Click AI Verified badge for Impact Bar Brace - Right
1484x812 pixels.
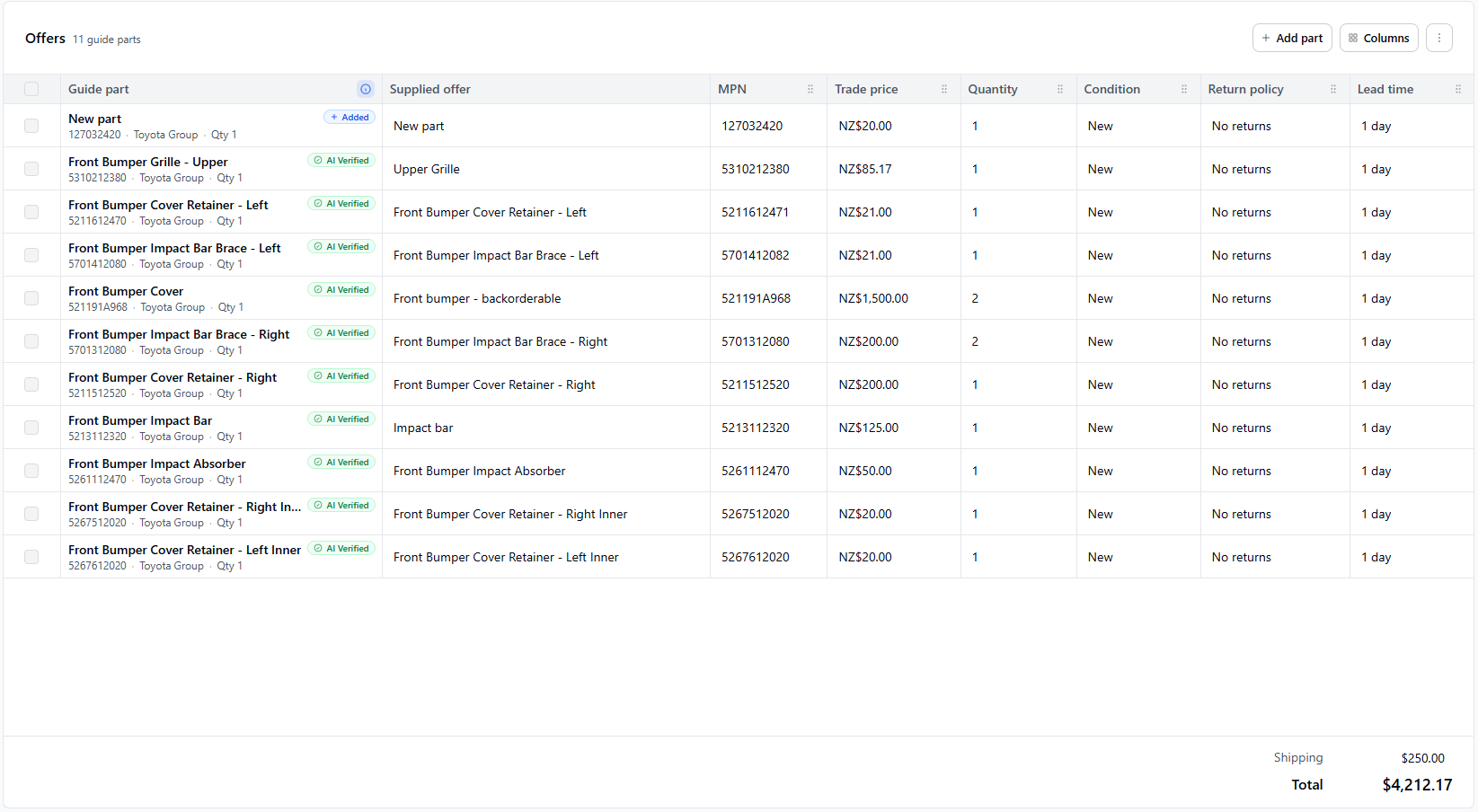(x=341, y=332)
